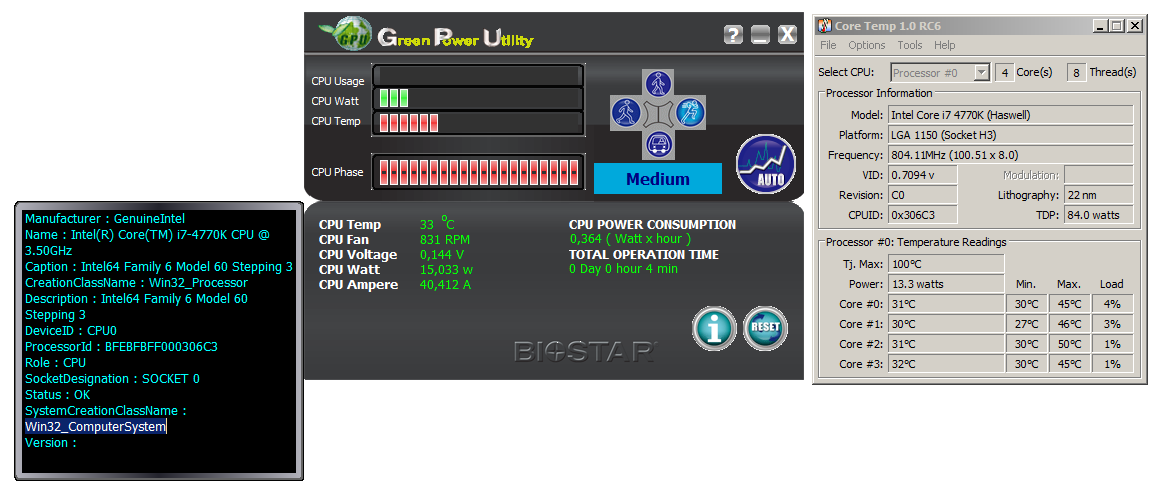Click the Medium mode label
This screenshot has height=504, width=1165.
click(658, 179)
